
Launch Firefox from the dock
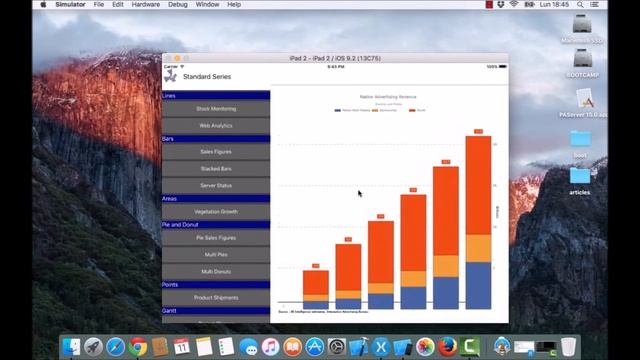coord(447,347)
